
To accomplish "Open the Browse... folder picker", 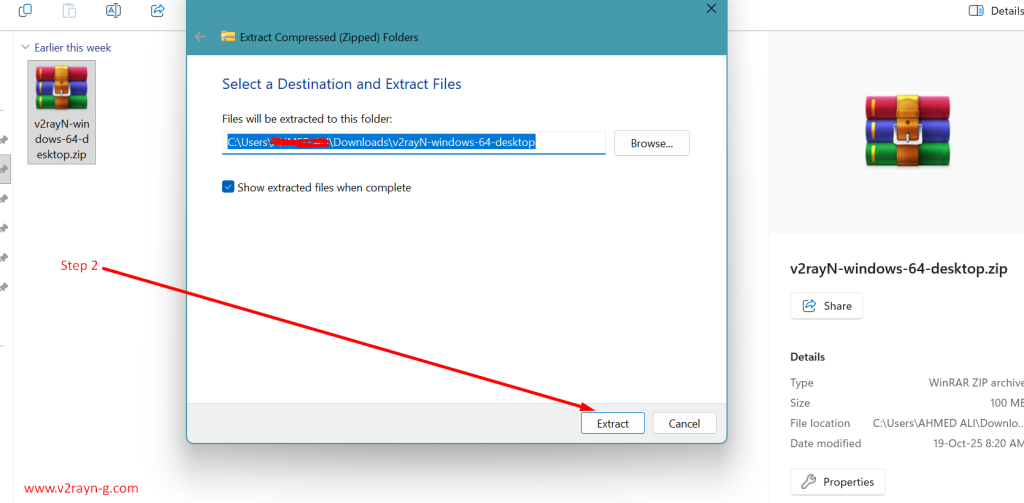I will 652,143.
